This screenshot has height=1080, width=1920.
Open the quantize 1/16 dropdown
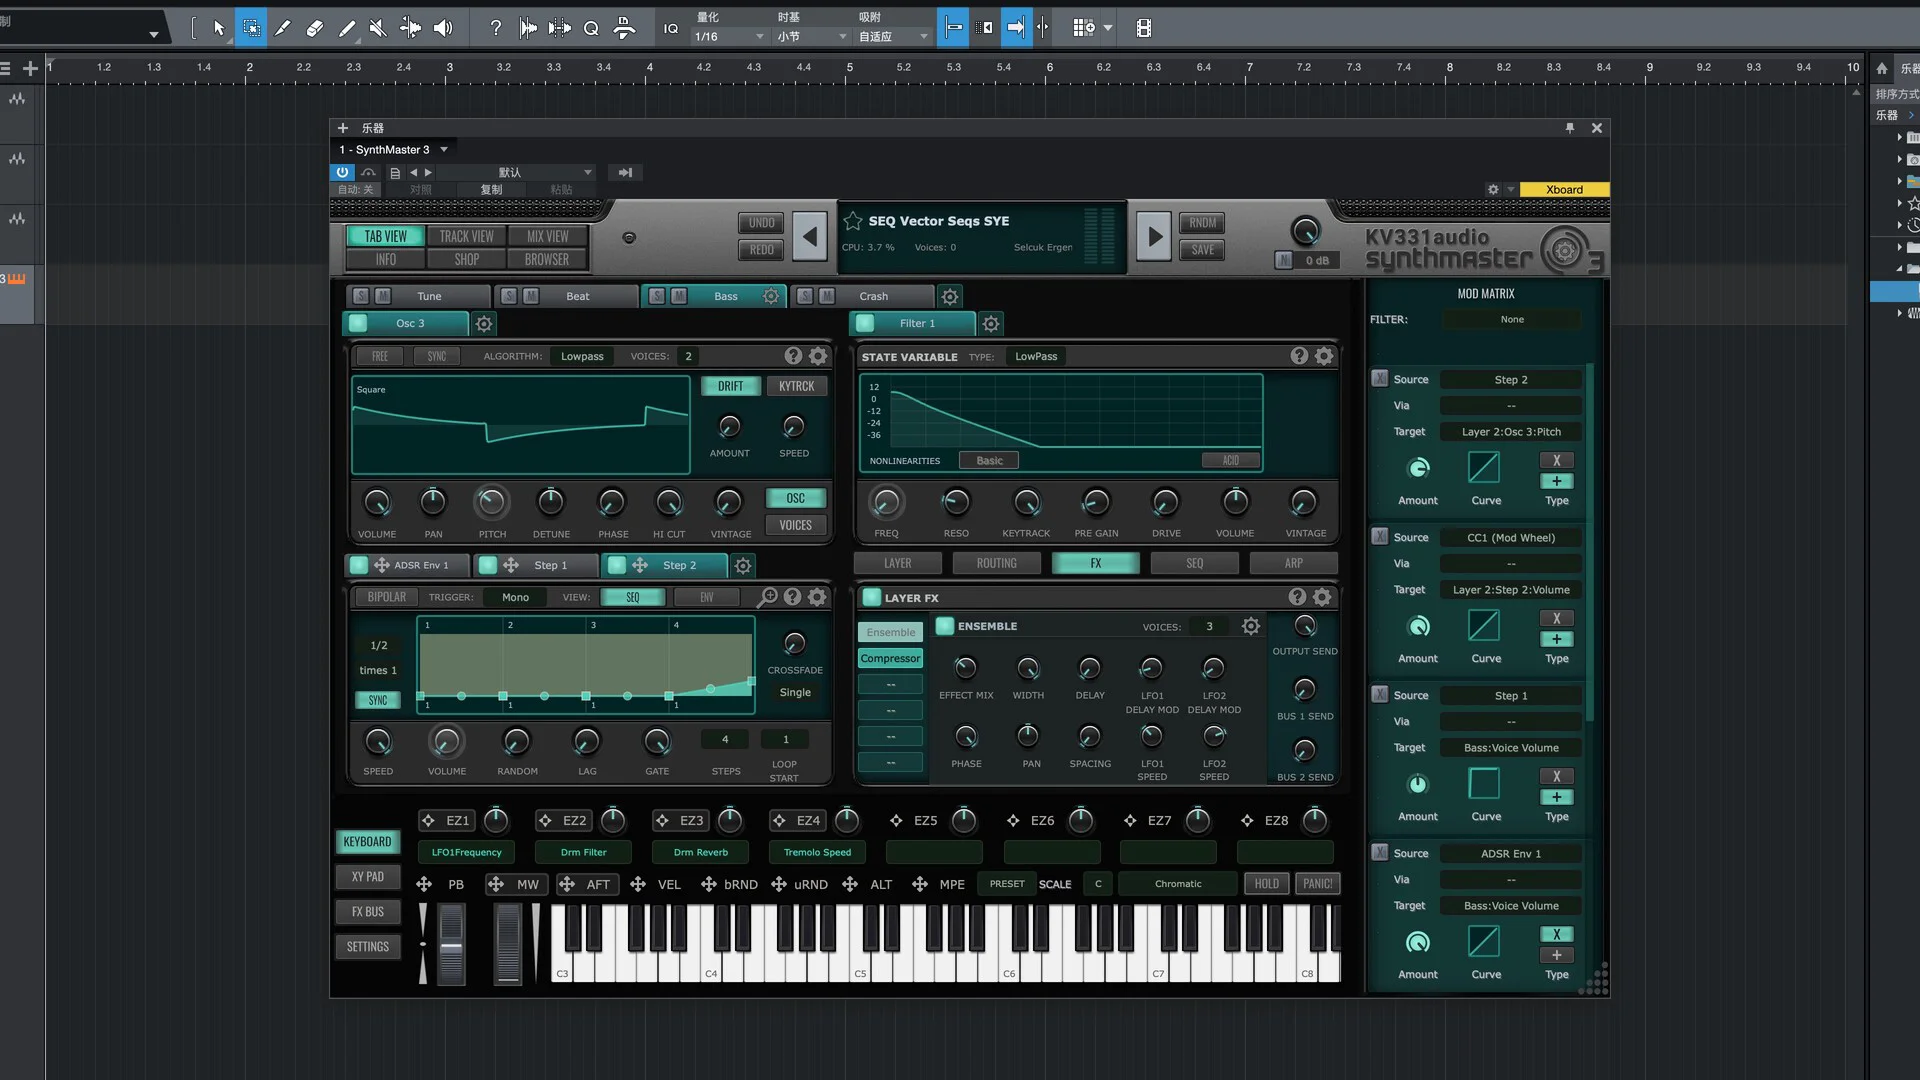tap(730, 37)
